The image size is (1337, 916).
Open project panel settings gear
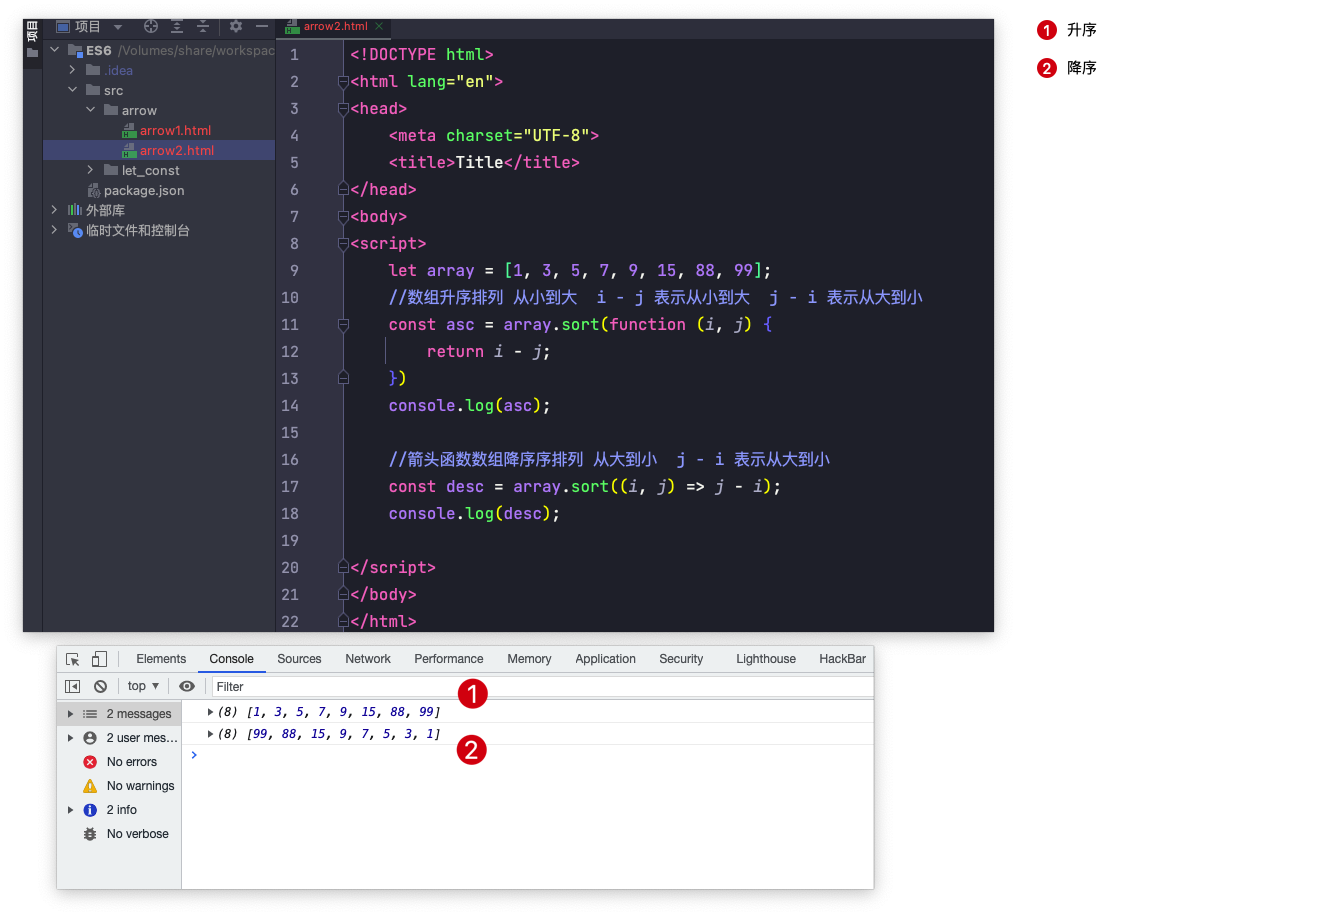point(236,27)
